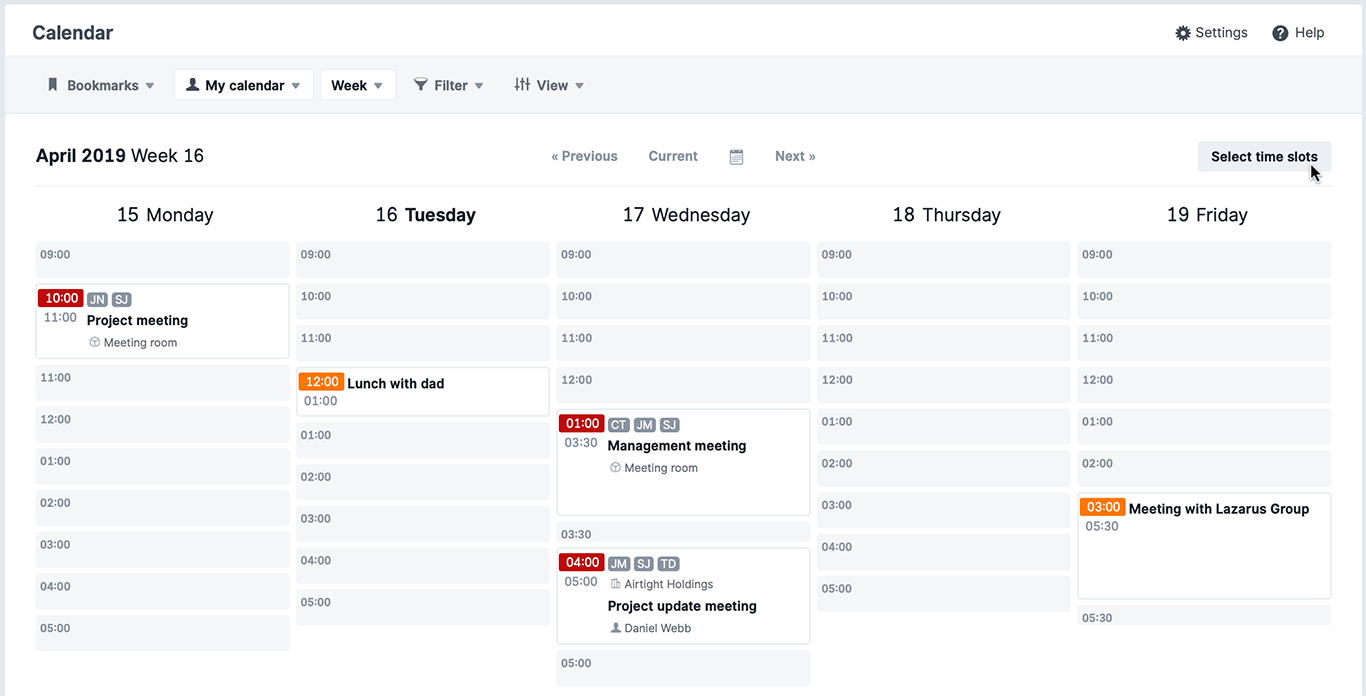Click the Select time slots button

1264,156
